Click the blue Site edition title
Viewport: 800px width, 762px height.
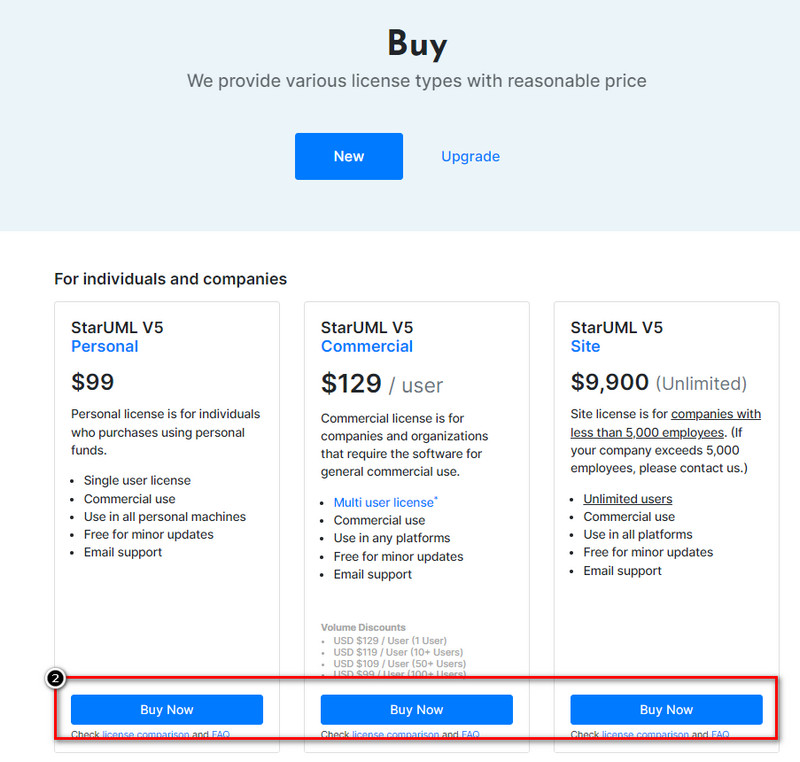pyautogui.click(x=585, y=346)
